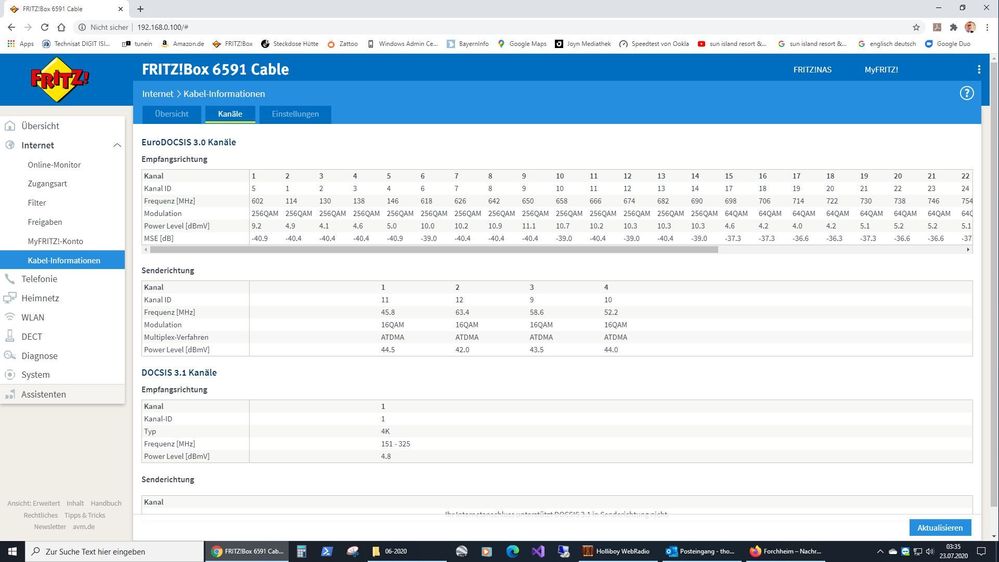Open Filter in the sidebar
999x562 pixels.
pos(37,203)
